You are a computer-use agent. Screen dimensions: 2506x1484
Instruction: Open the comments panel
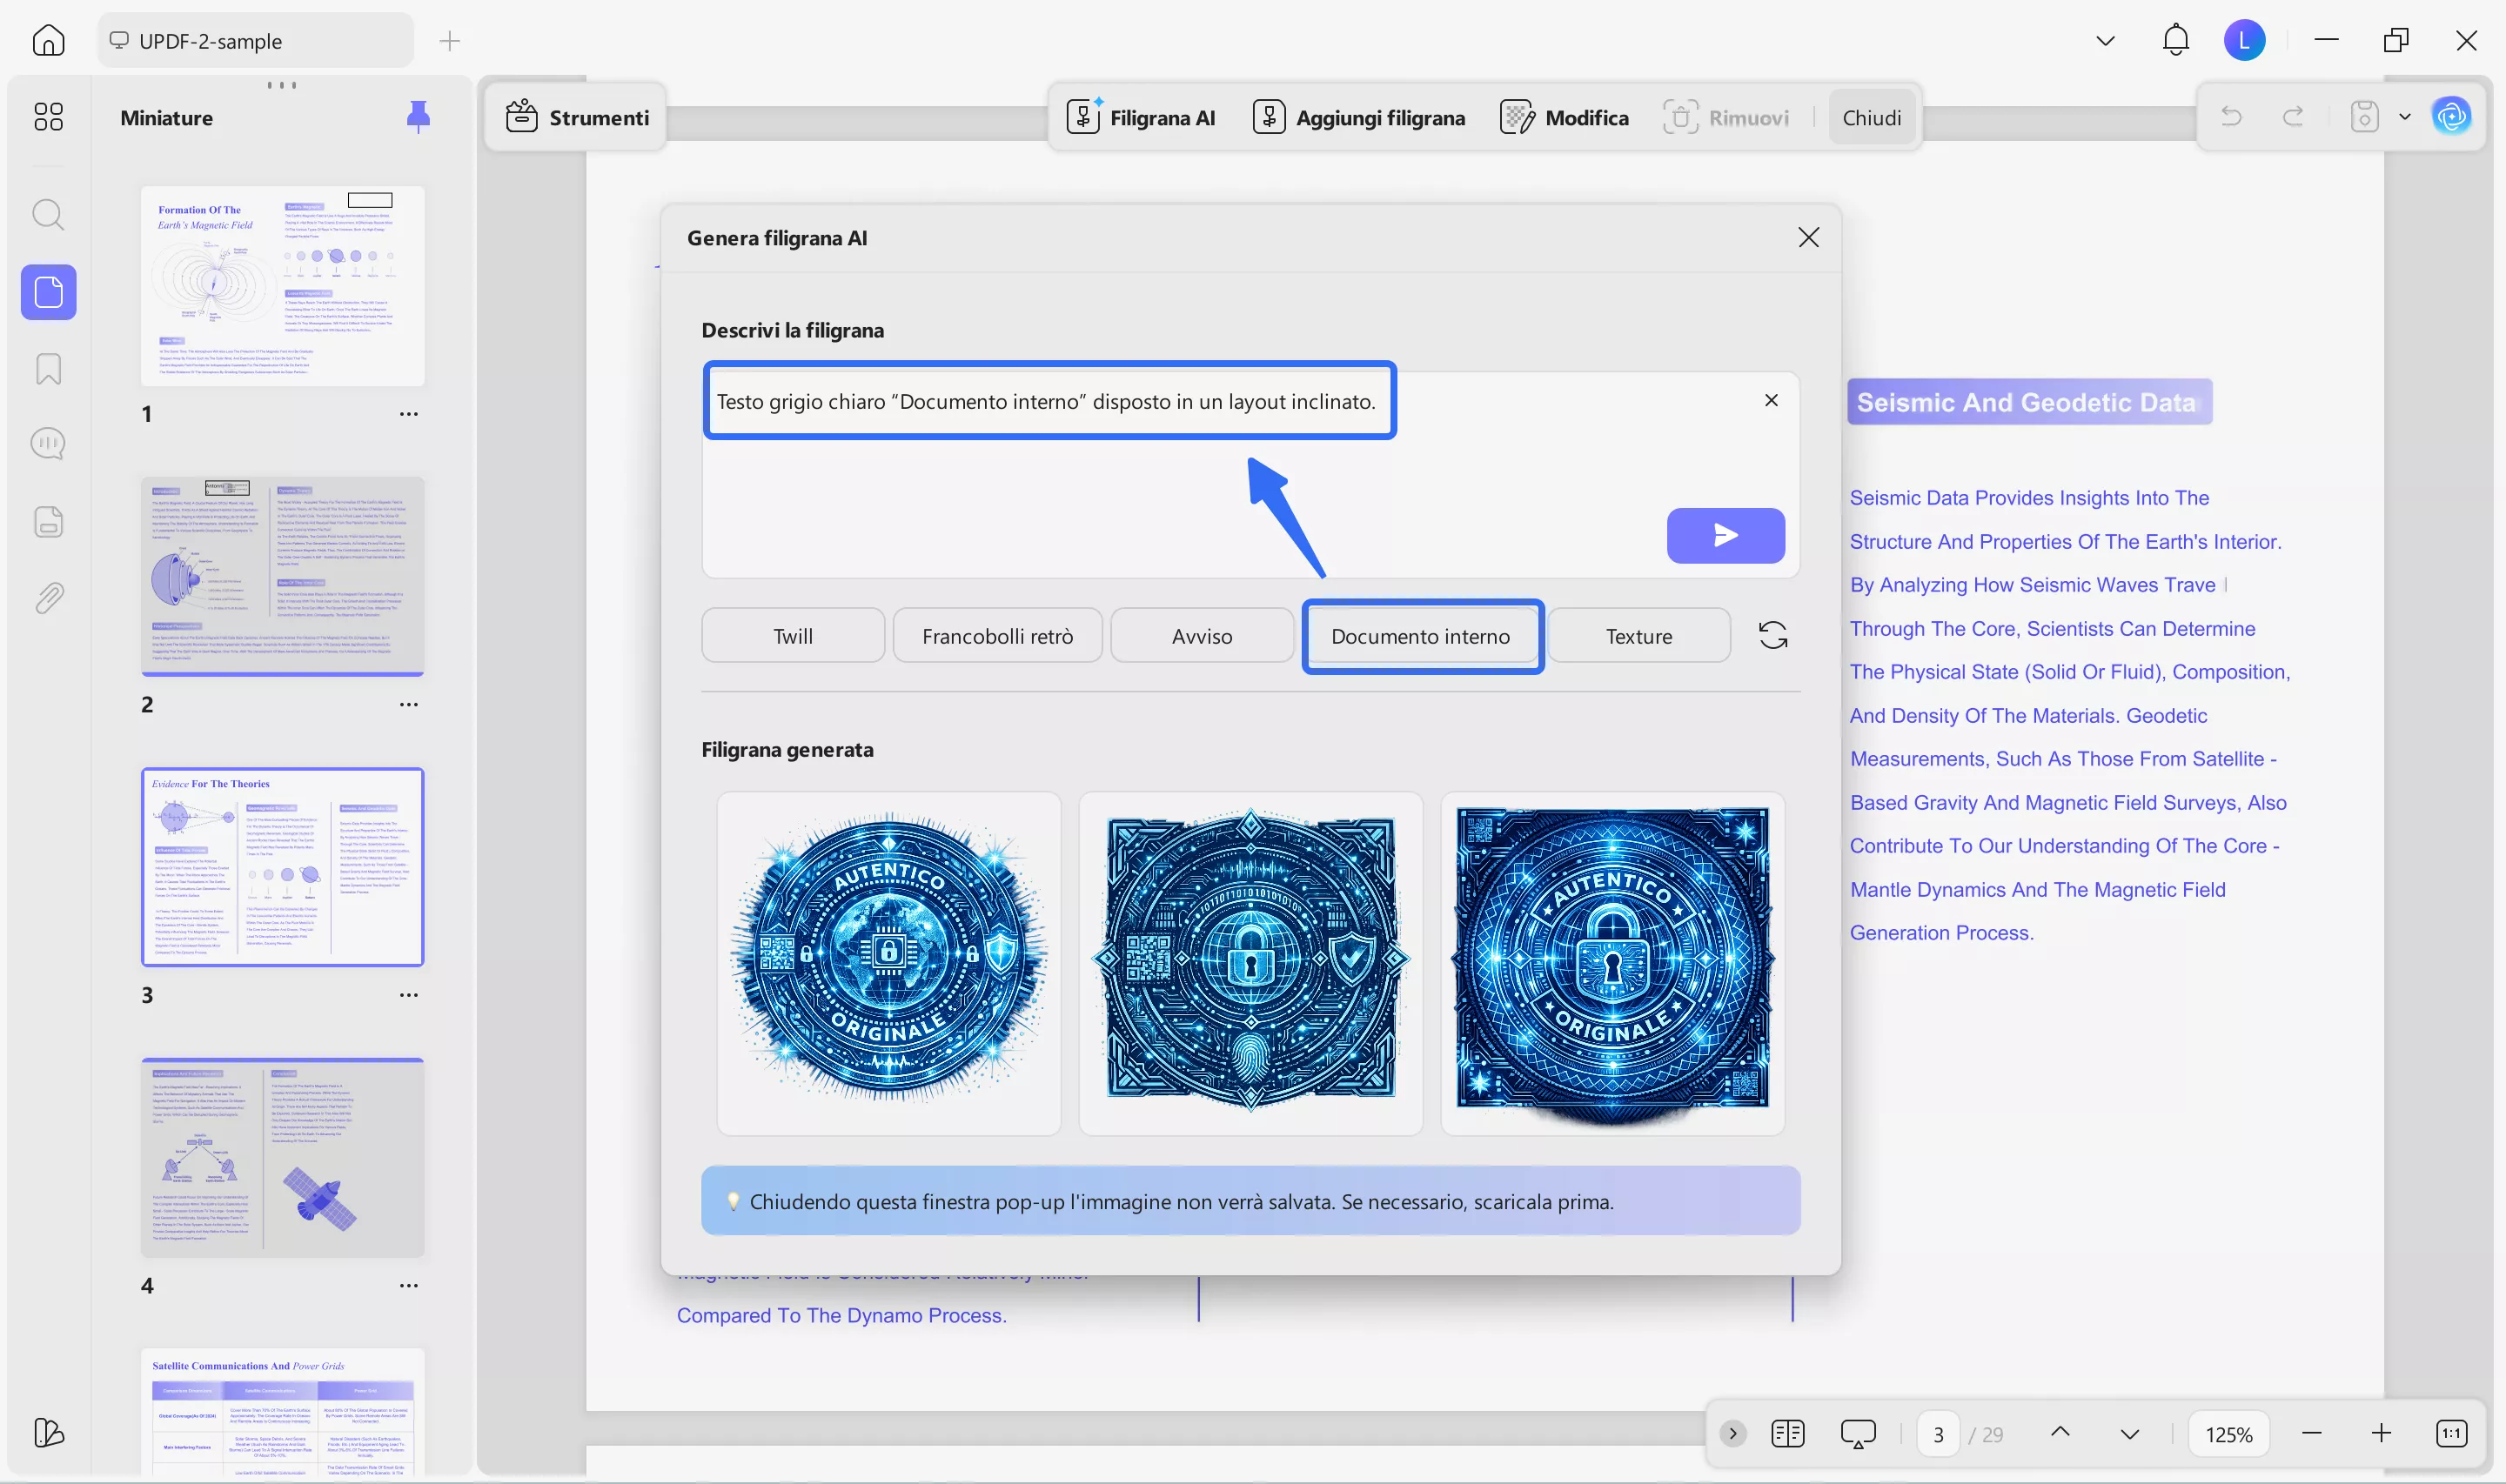[47, 443]
